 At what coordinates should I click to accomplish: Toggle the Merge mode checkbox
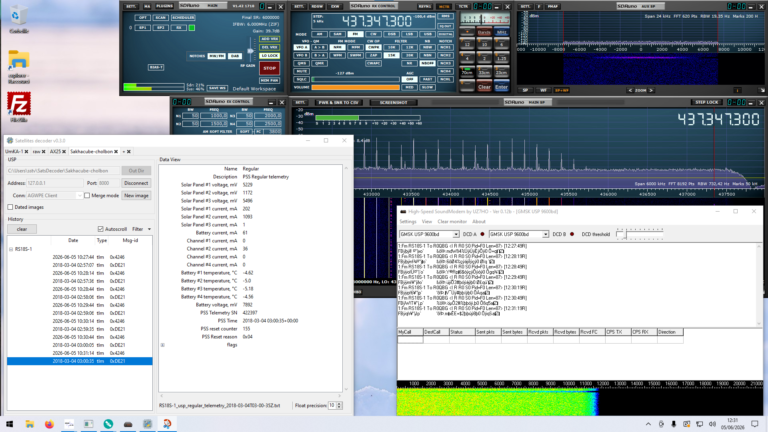[87, 195]
